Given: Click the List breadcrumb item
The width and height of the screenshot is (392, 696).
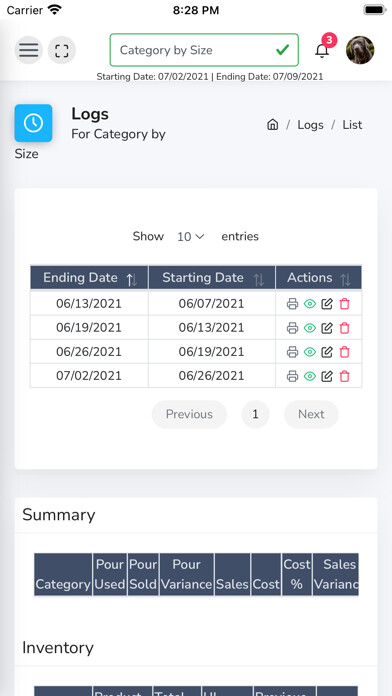Looking at the screenshot, I should (352, 125).
